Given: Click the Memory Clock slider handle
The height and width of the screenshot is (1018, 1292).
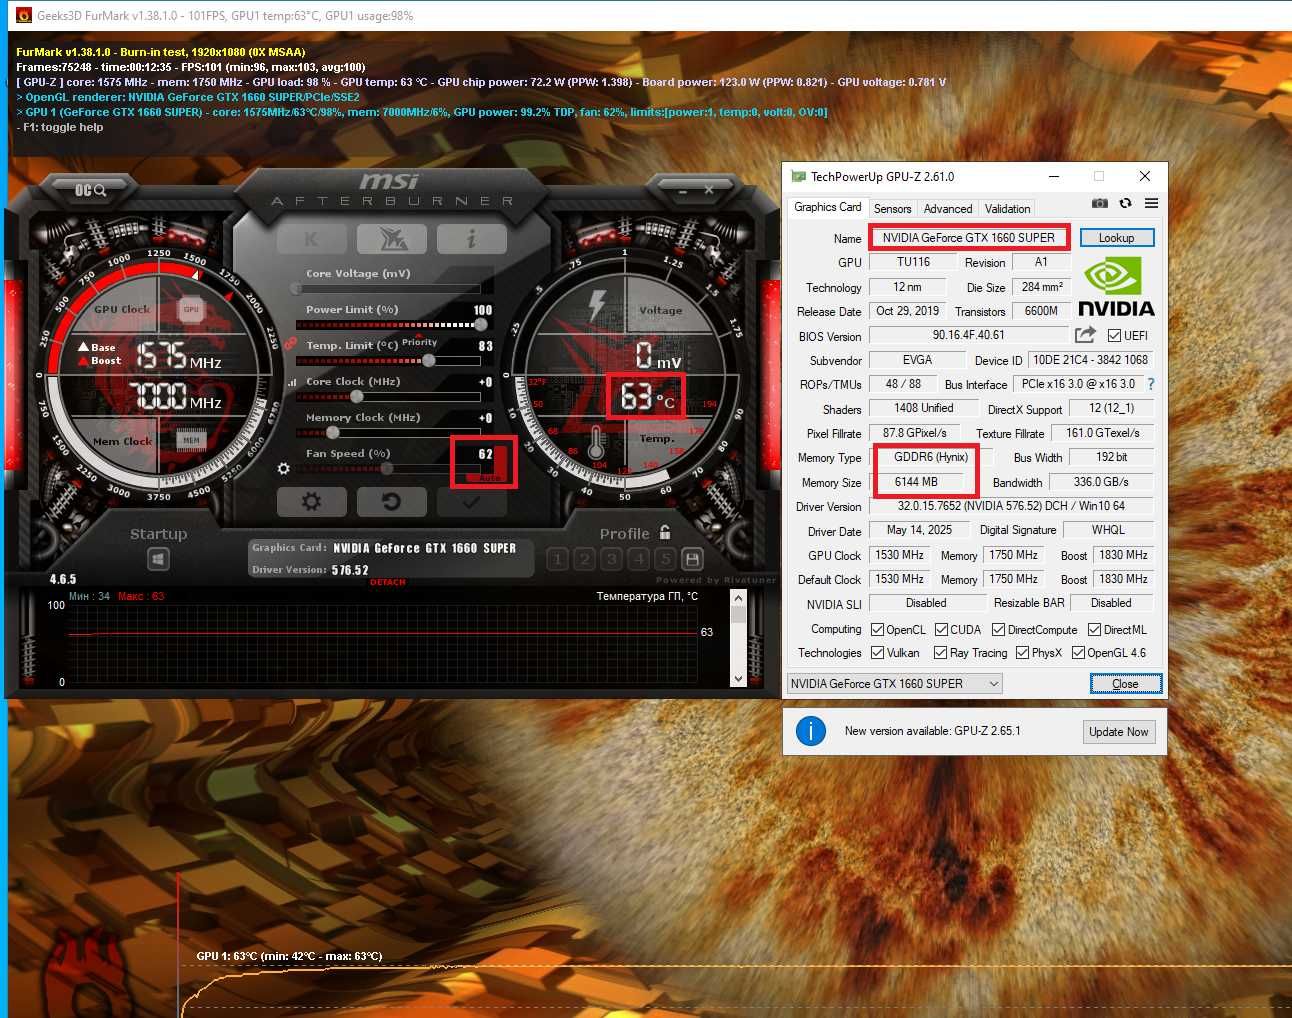Looking at the screenshot, I should click(333, 432).
